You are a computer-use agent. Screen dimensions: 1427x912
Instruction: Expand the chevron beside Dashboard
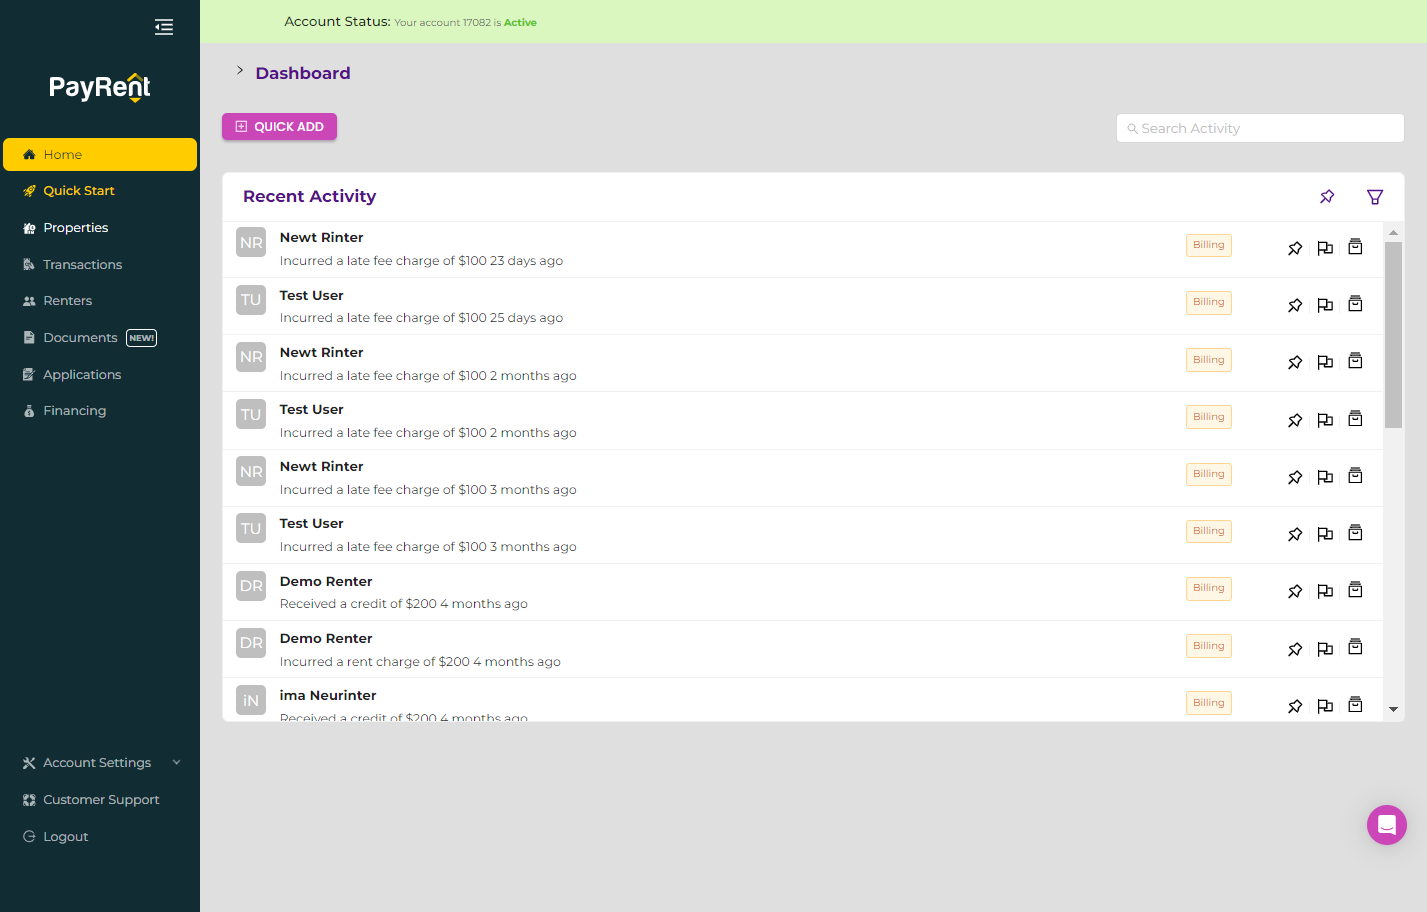coord(240,70)
